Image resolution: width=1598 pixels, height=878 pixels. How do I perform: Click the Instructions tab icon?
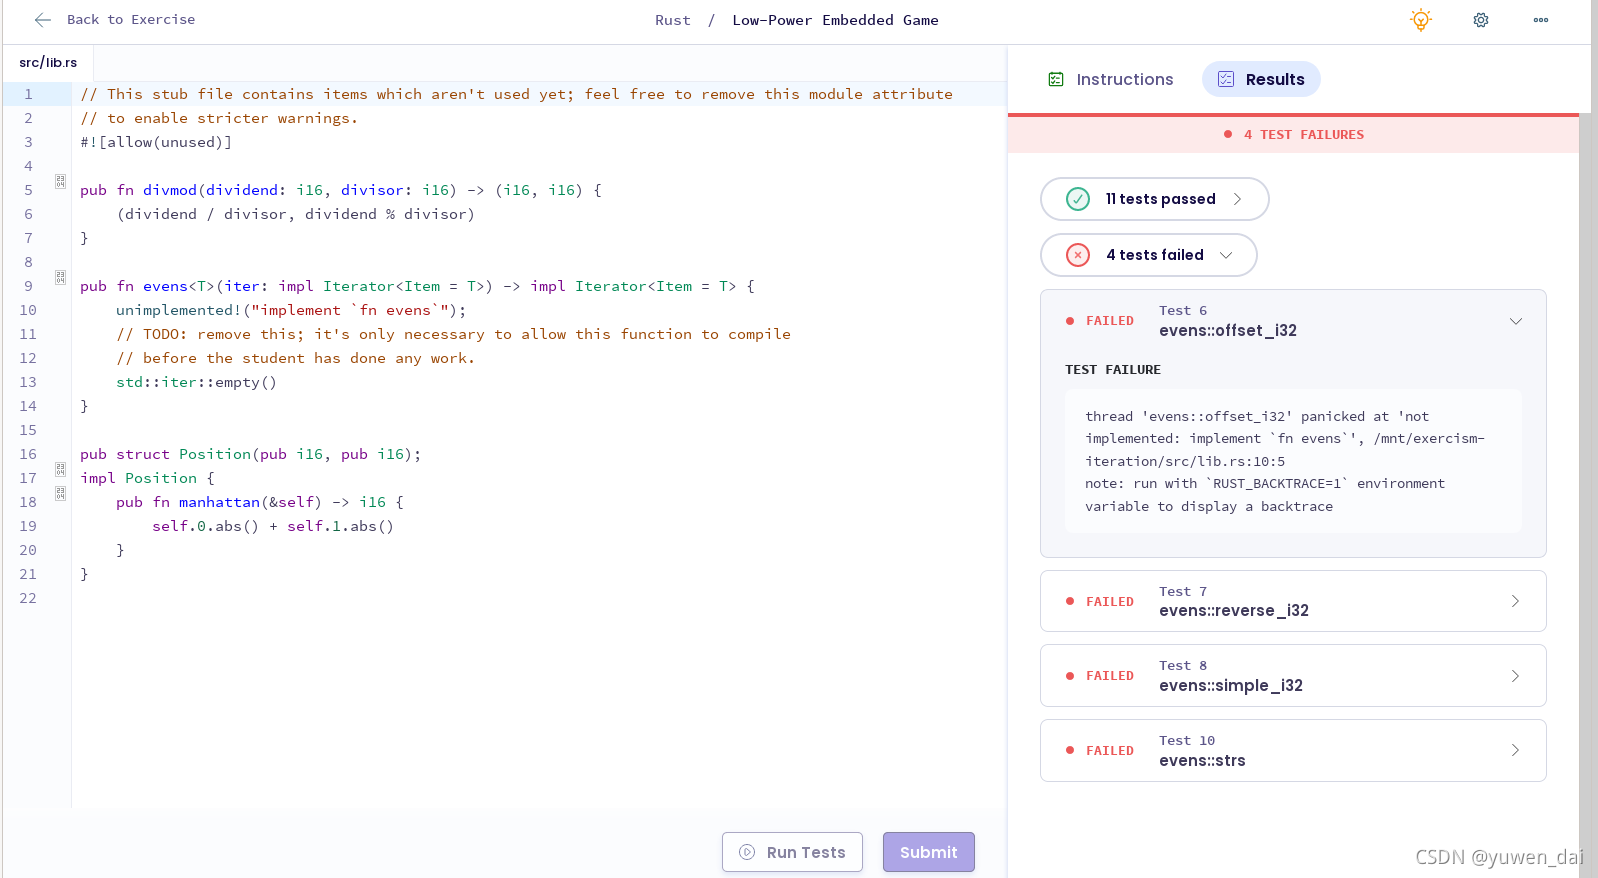[x=1056, y=79]
